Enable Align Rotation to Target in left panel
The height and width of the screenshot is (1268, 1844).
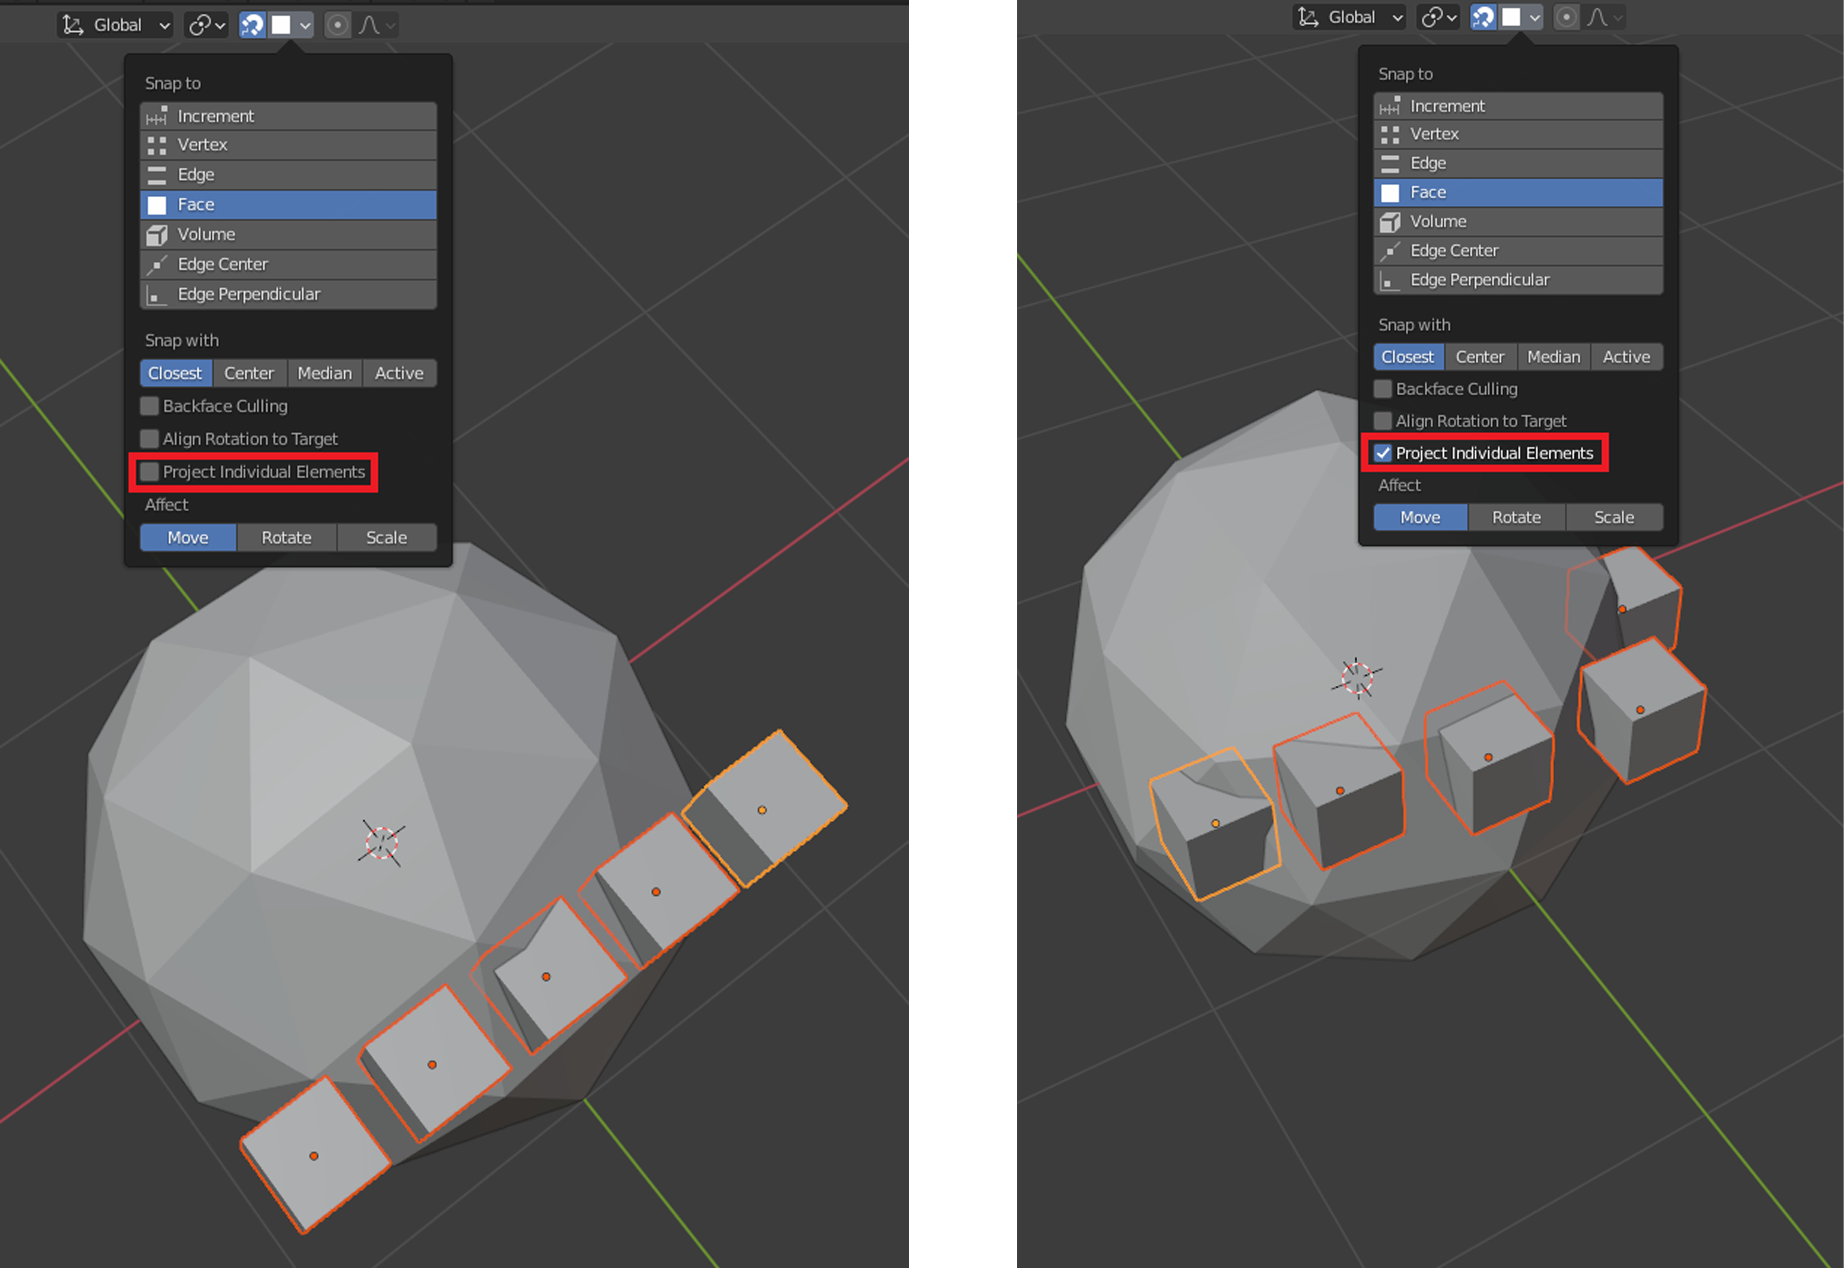150,439
